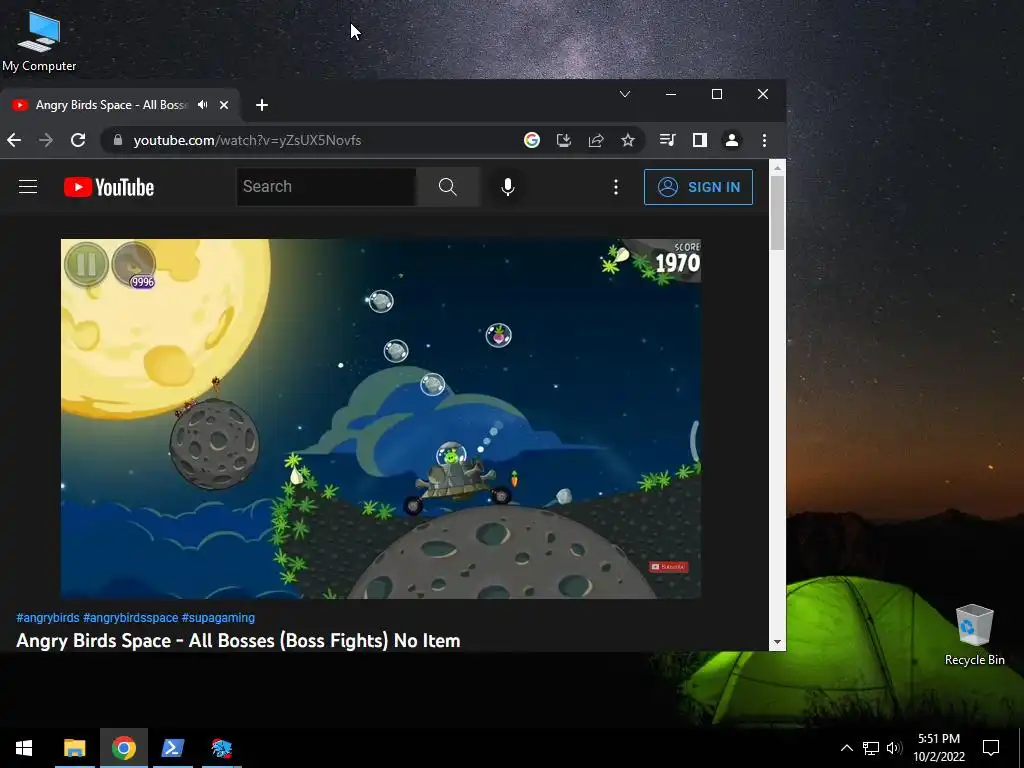Viewport: 1024px width, 768px height.
Task: Click the Chrome taskbar icon
Action: [x=123, y=748]
